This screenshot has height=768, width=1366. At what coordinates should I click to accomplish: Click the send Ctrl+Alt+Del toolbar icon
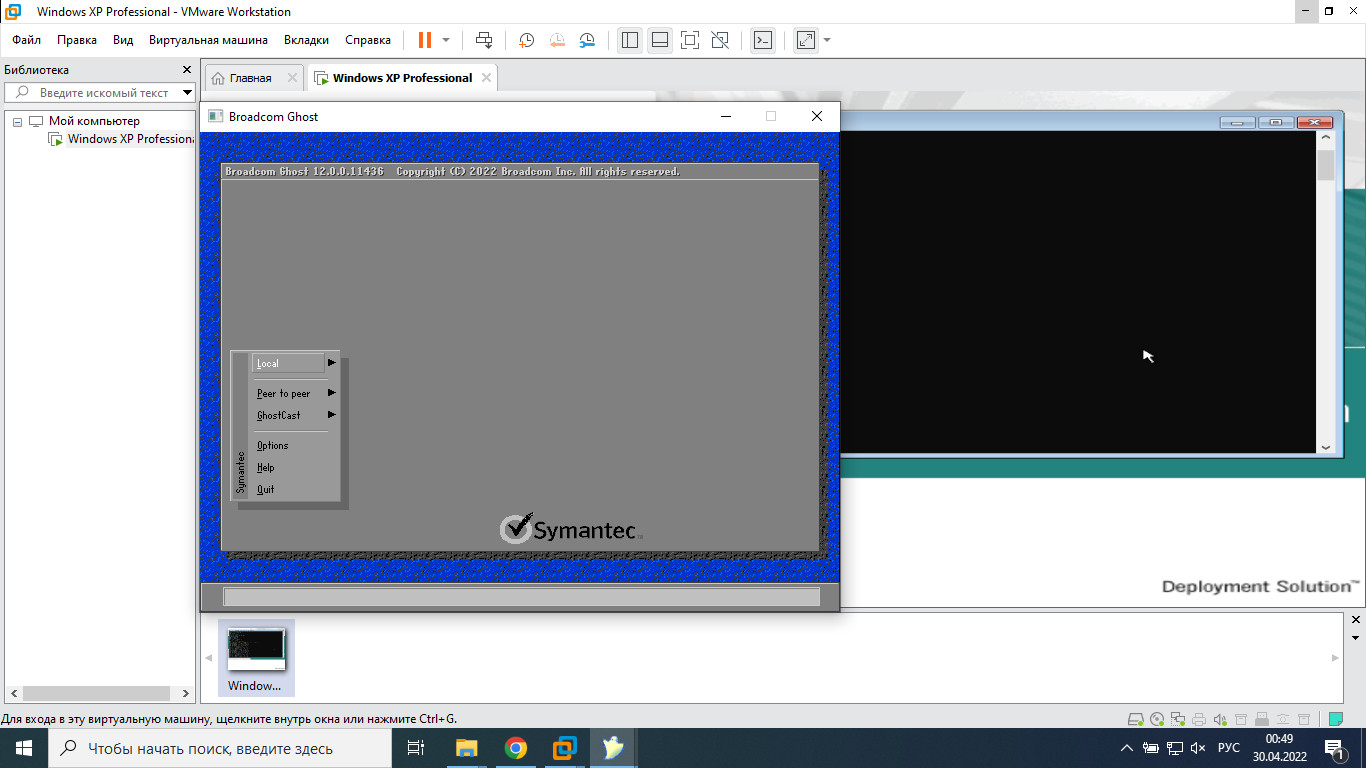coord(484,40)
